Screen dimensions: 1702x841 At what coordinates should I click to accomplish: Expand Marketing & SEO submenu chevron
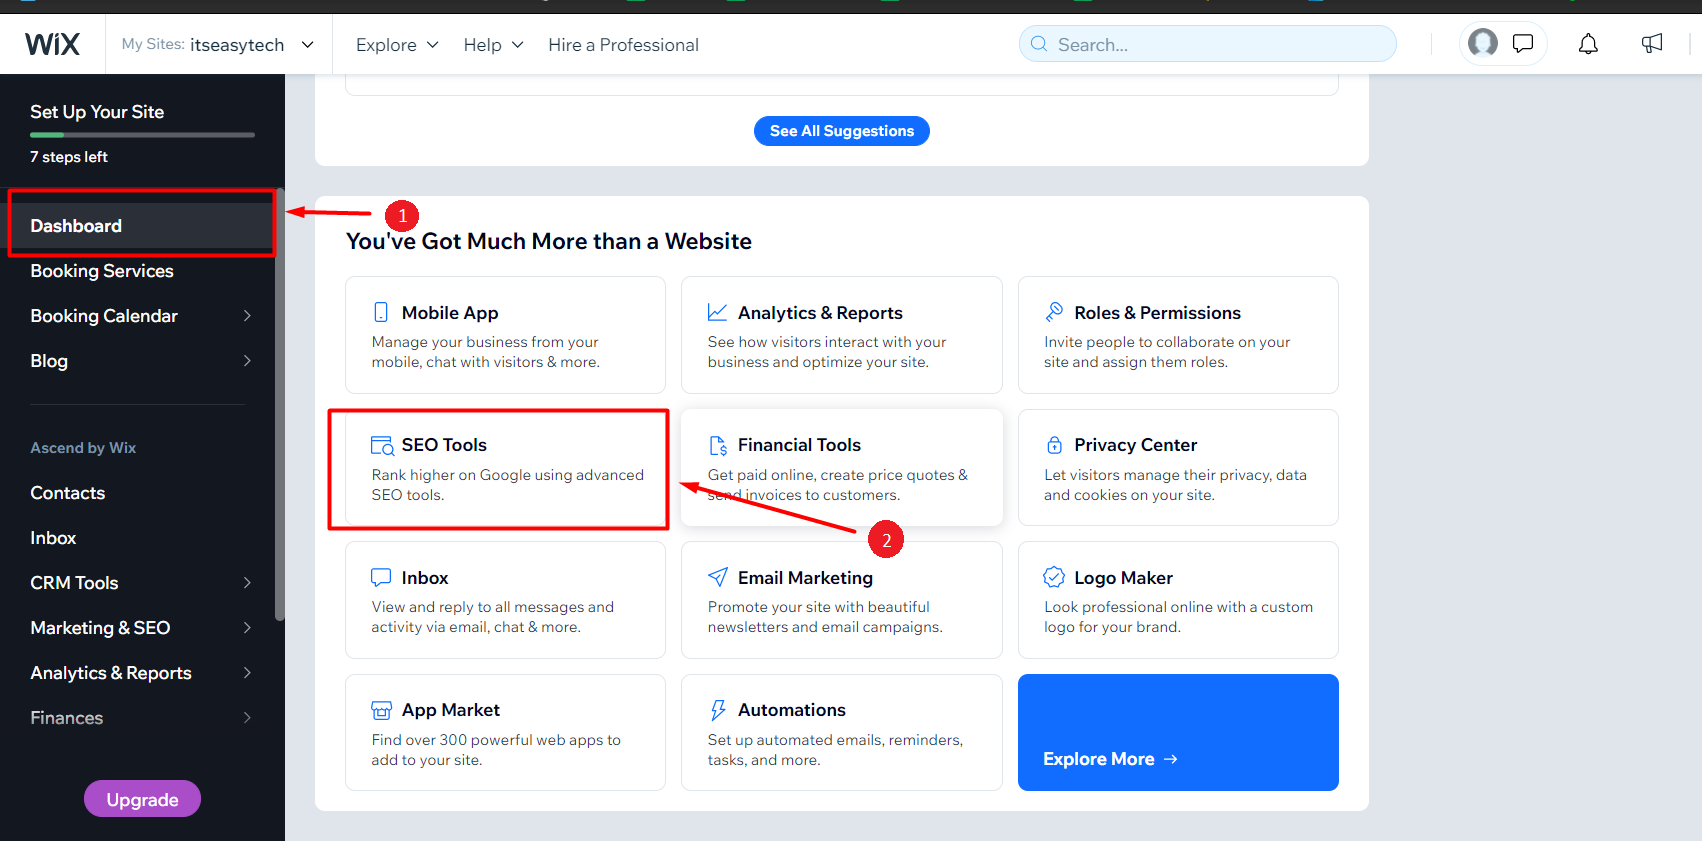tap(247, 627)
